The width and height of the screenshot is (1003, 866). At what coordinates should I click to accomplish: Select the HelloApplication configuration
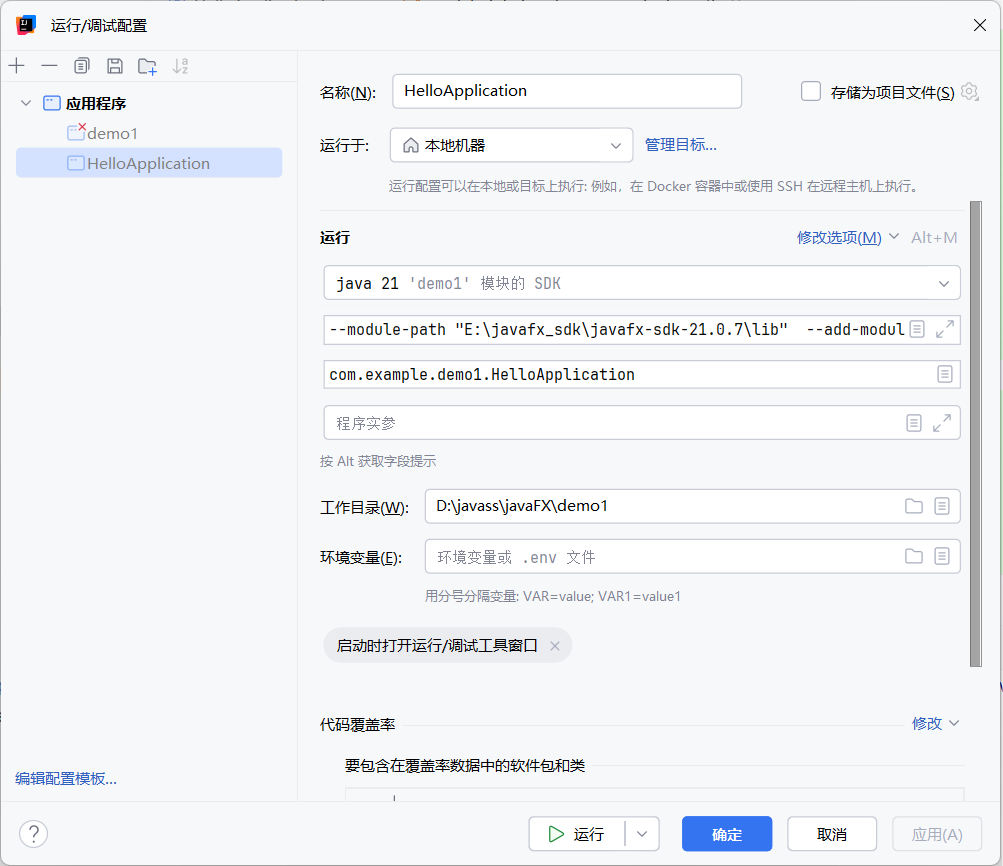(x=148, y=163)
